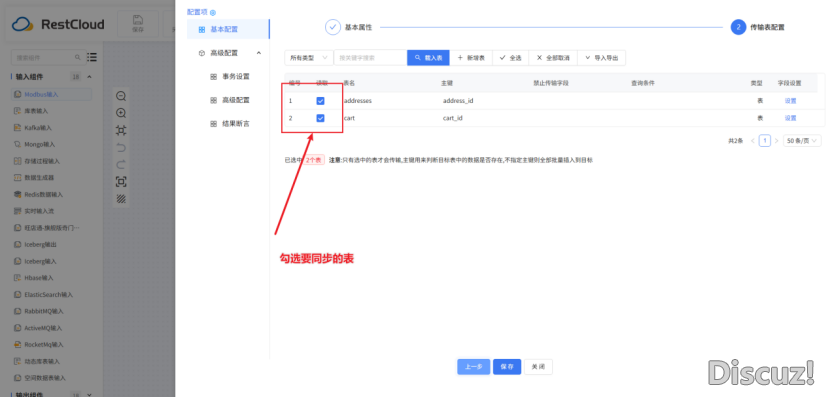Click the icon next to 配置项 title

(x=213, y=12)
